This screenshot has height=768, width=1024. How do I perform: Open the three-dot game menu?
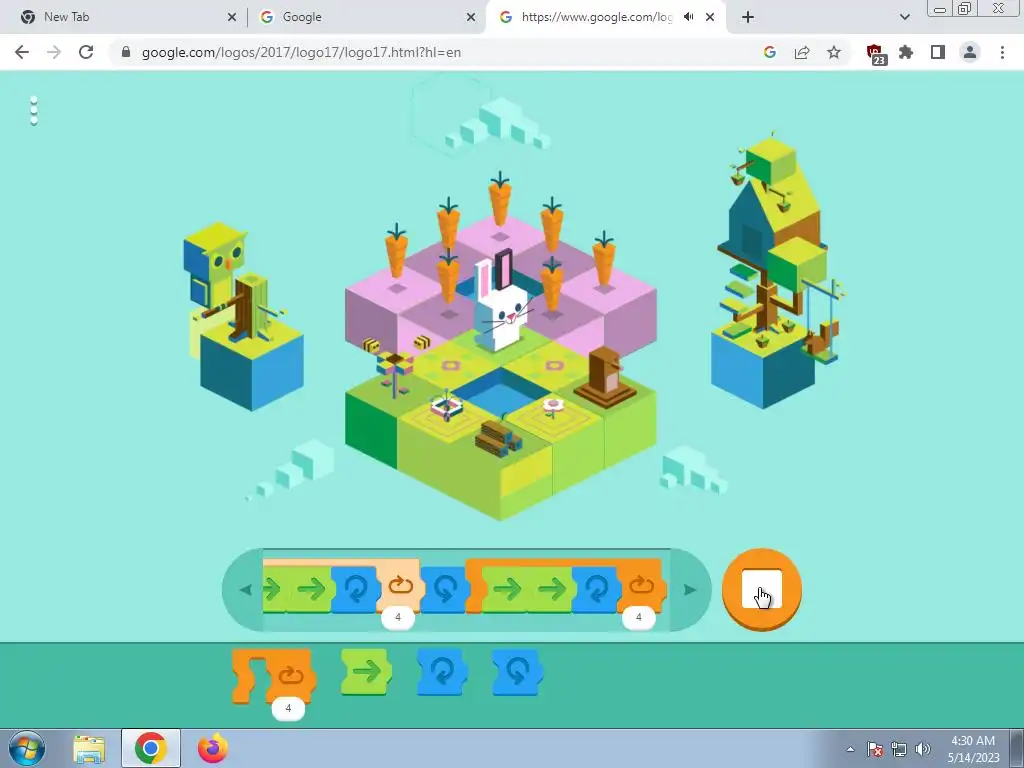coord(34,110)
